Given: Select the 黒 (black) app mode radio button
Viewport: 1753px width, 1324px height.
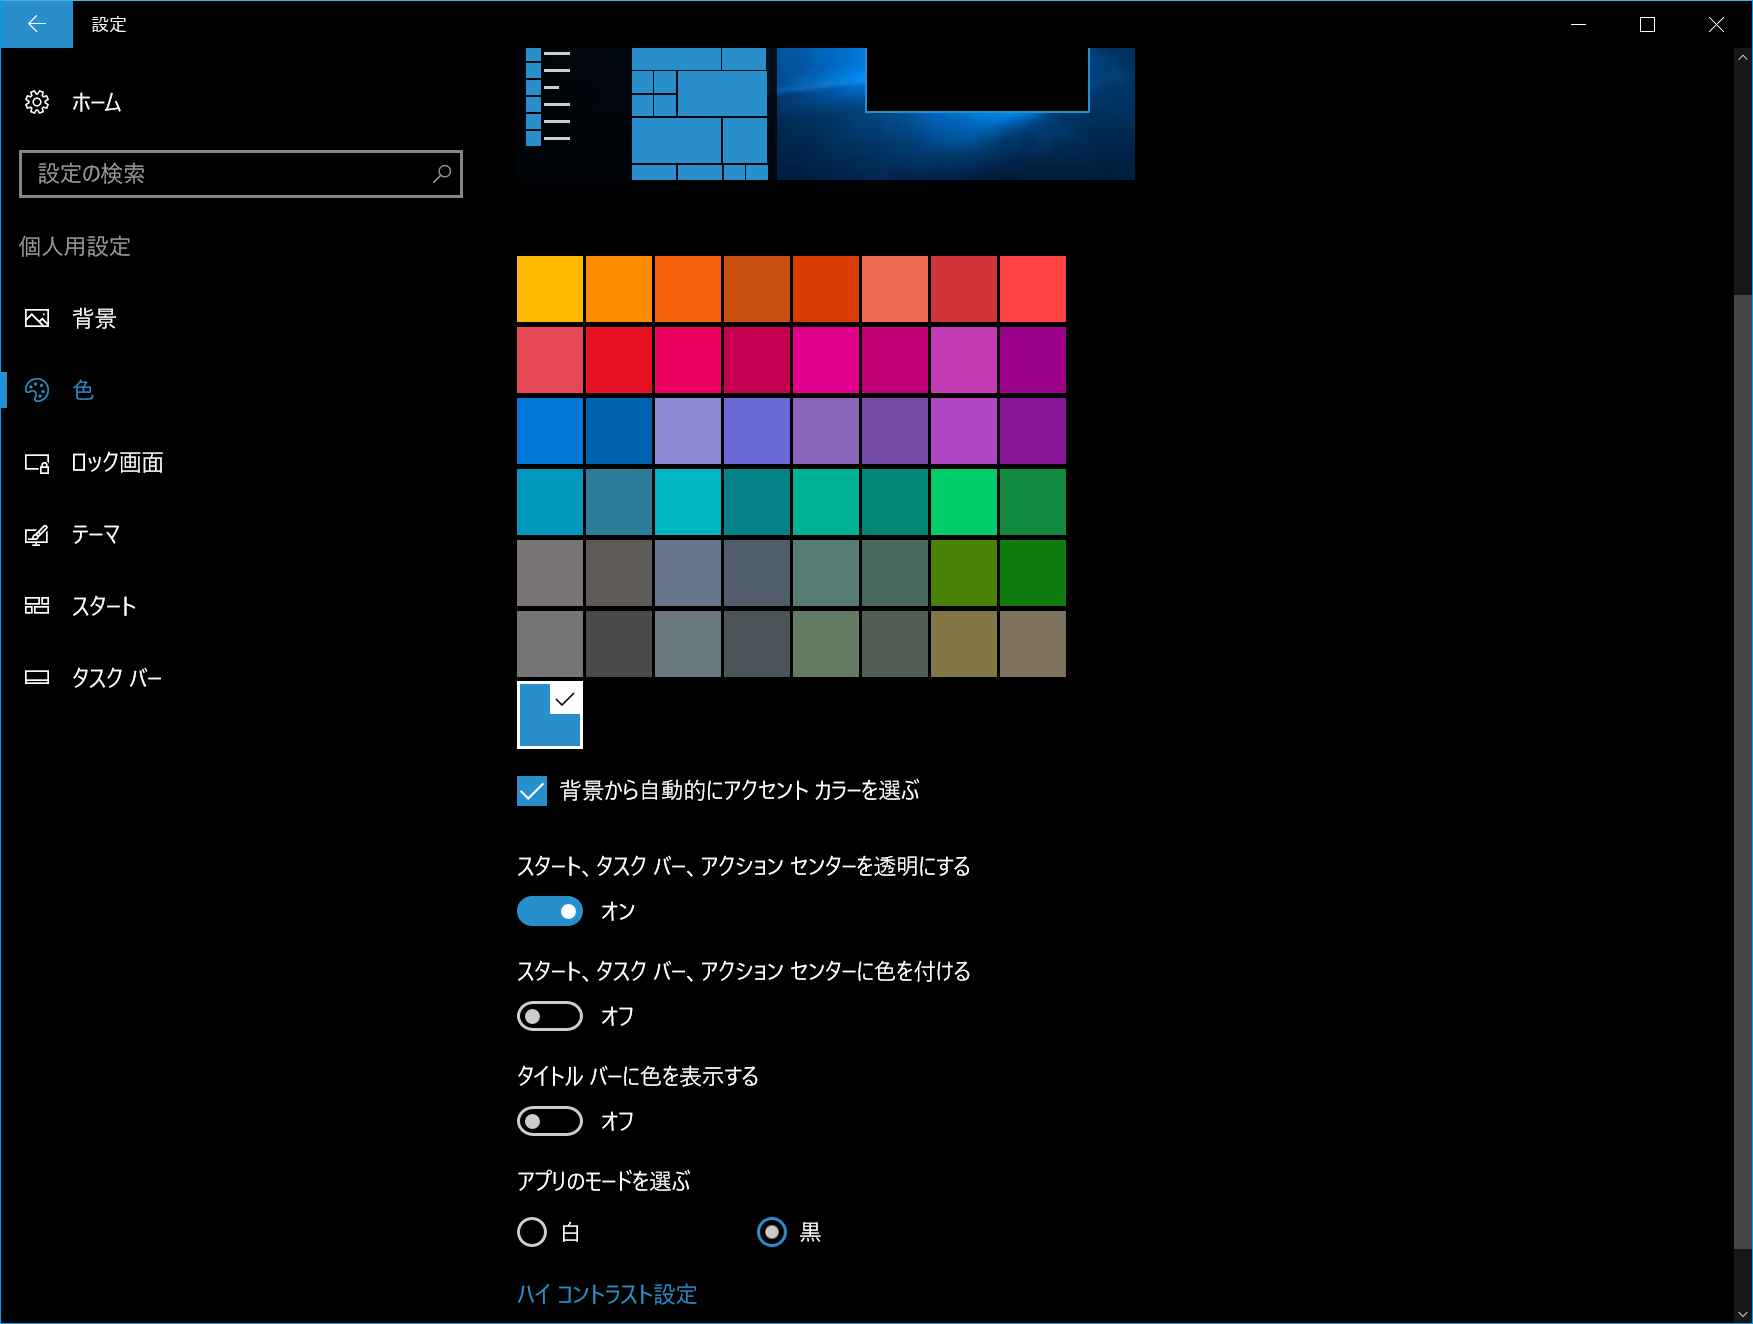Looking at the screenshot, I should coord(772,1233).
